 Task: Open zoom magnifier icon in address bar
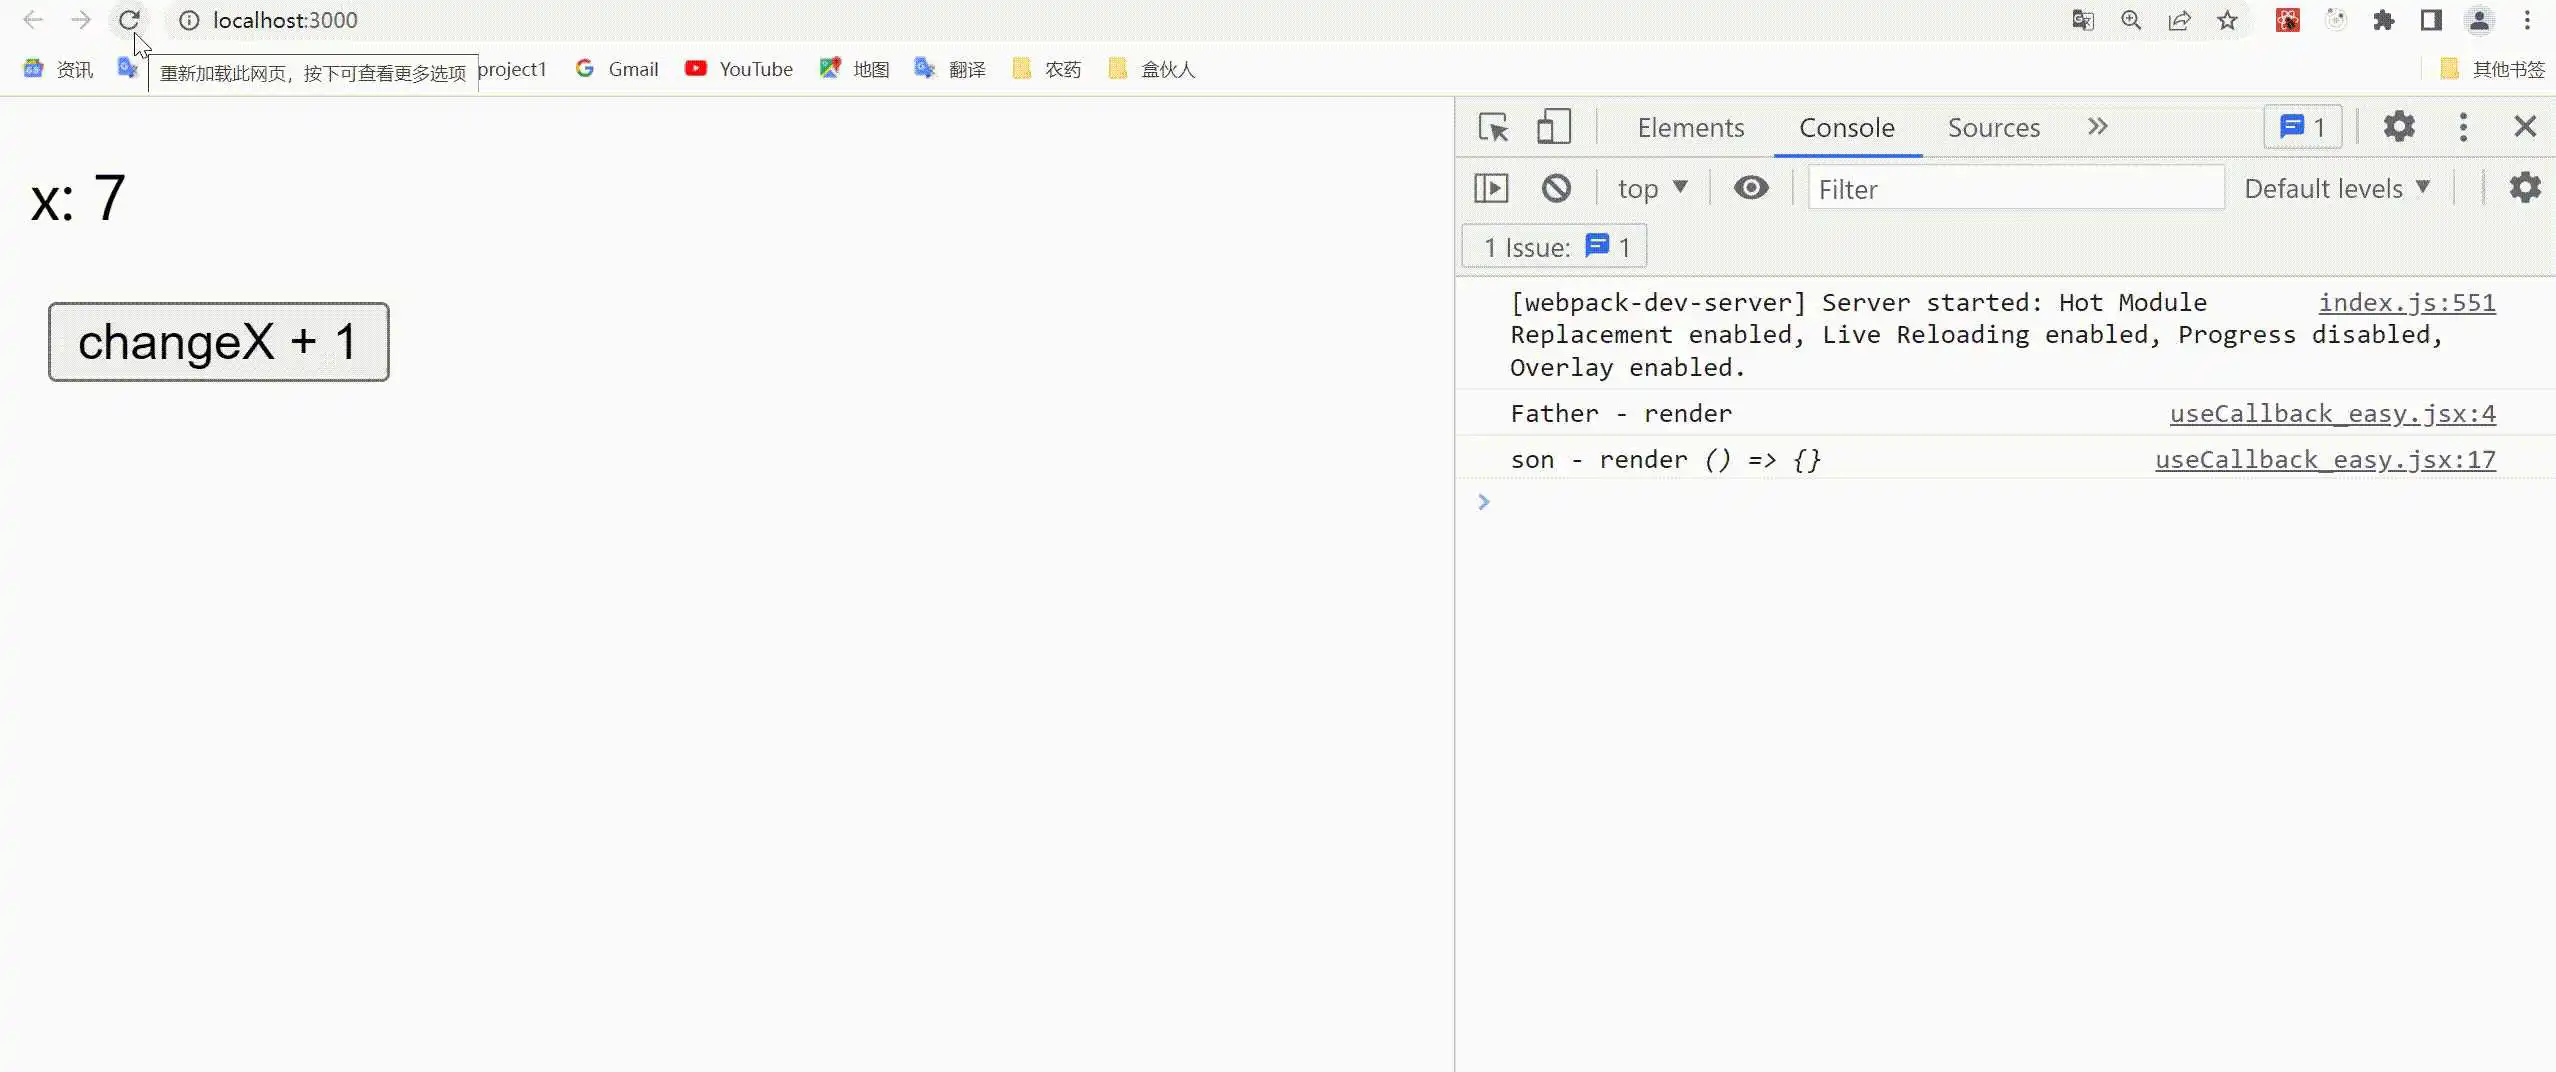[2131, 20]
